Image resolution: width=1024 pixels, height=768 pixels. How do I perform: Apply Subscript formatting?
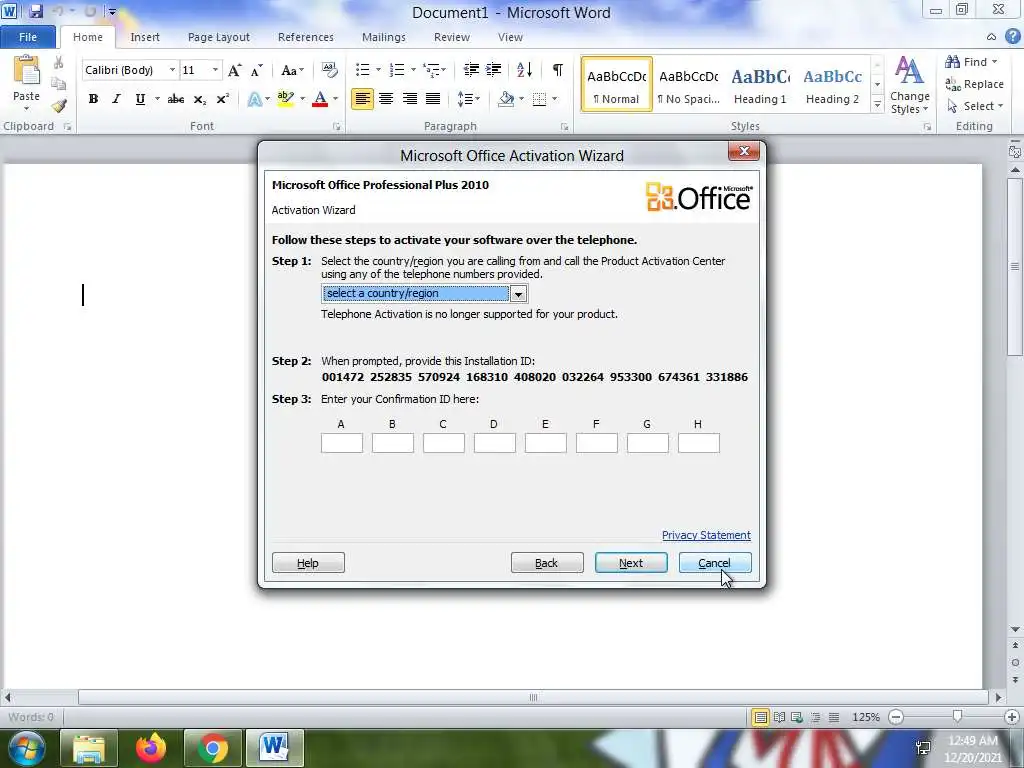pos(200,99)
